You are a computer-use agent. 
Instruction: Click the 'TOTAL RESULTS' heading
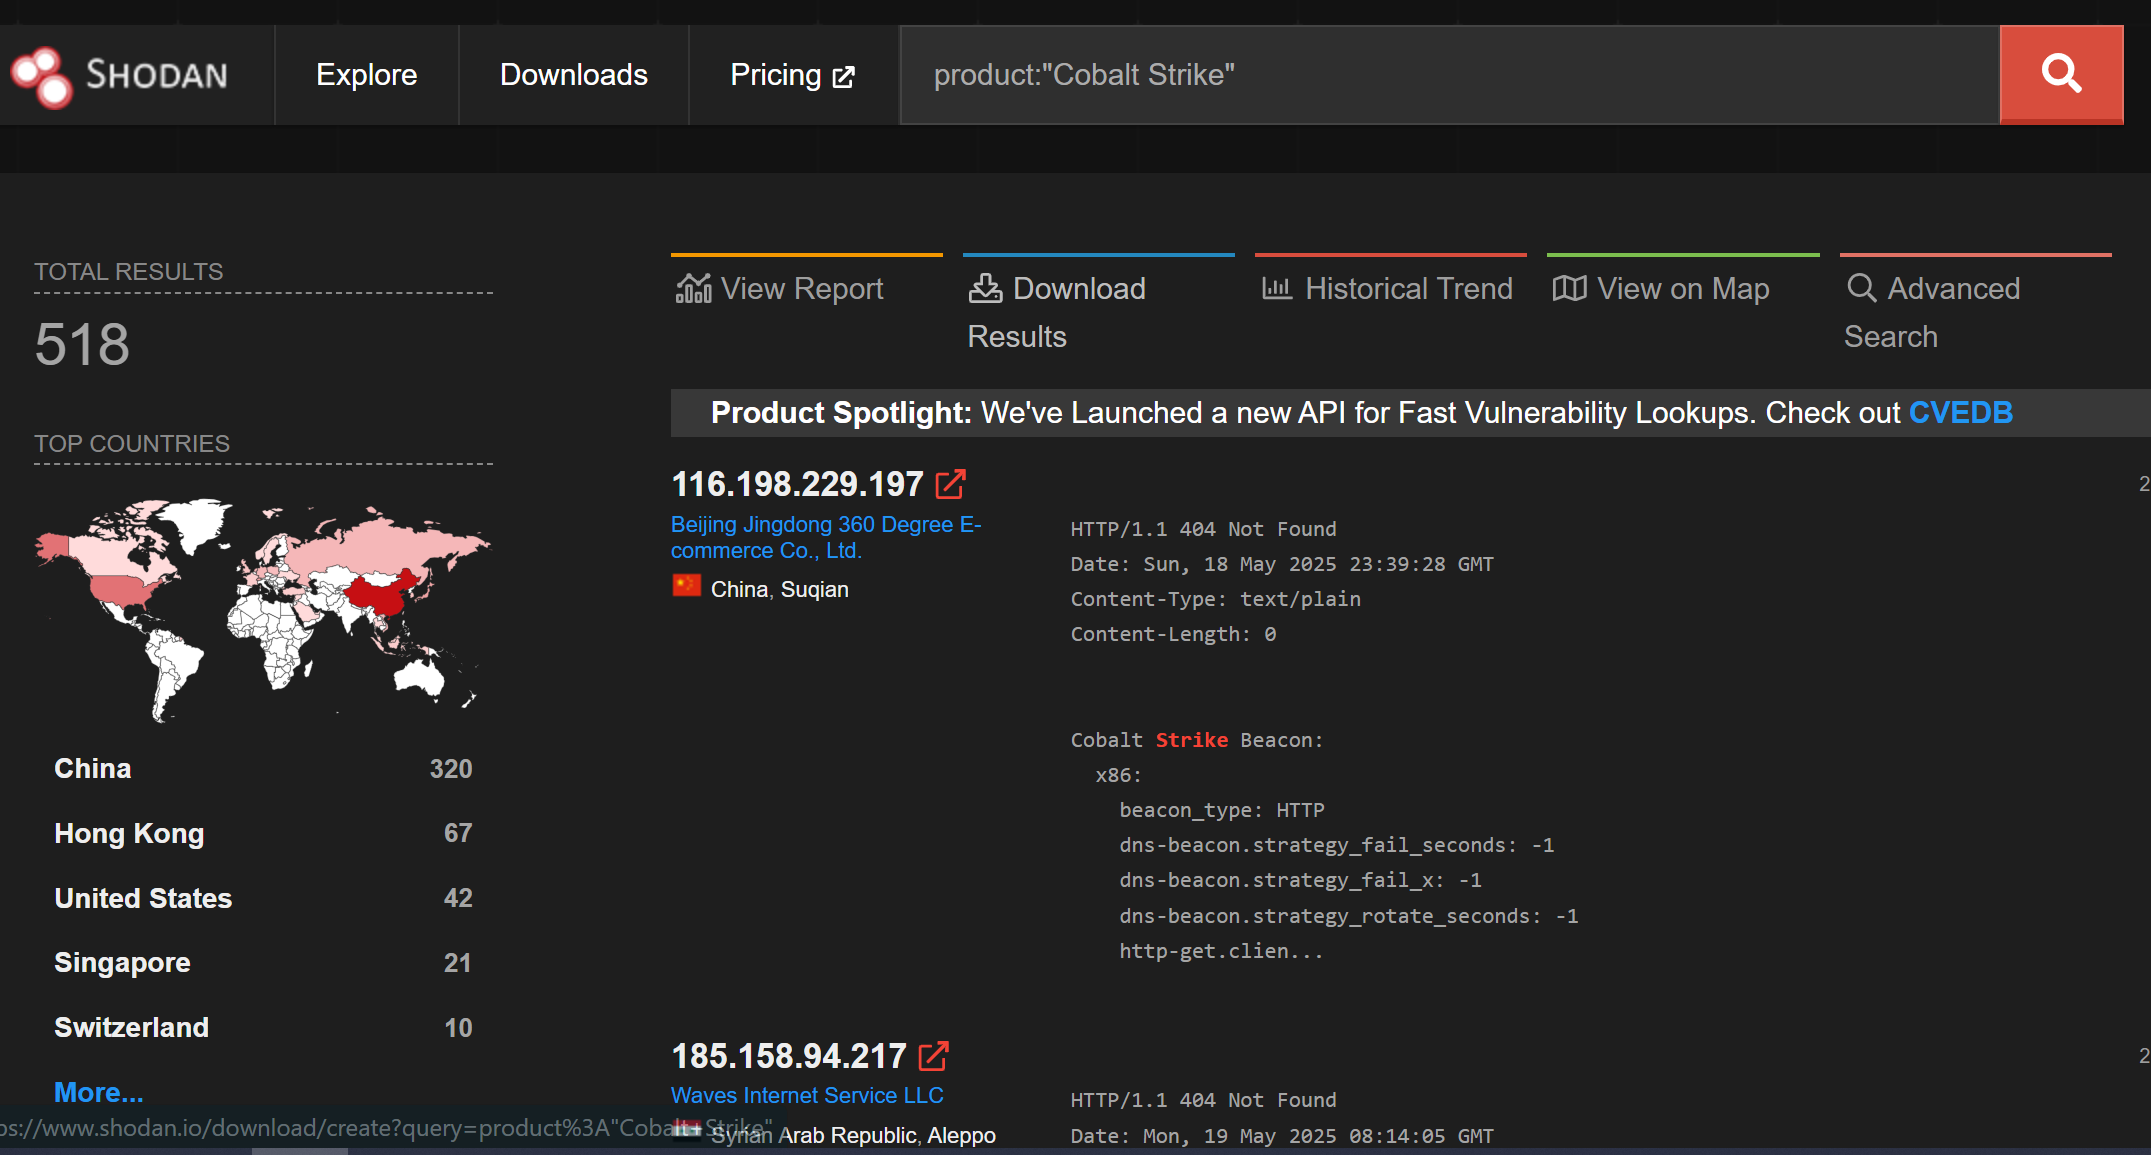coord(129,272)
